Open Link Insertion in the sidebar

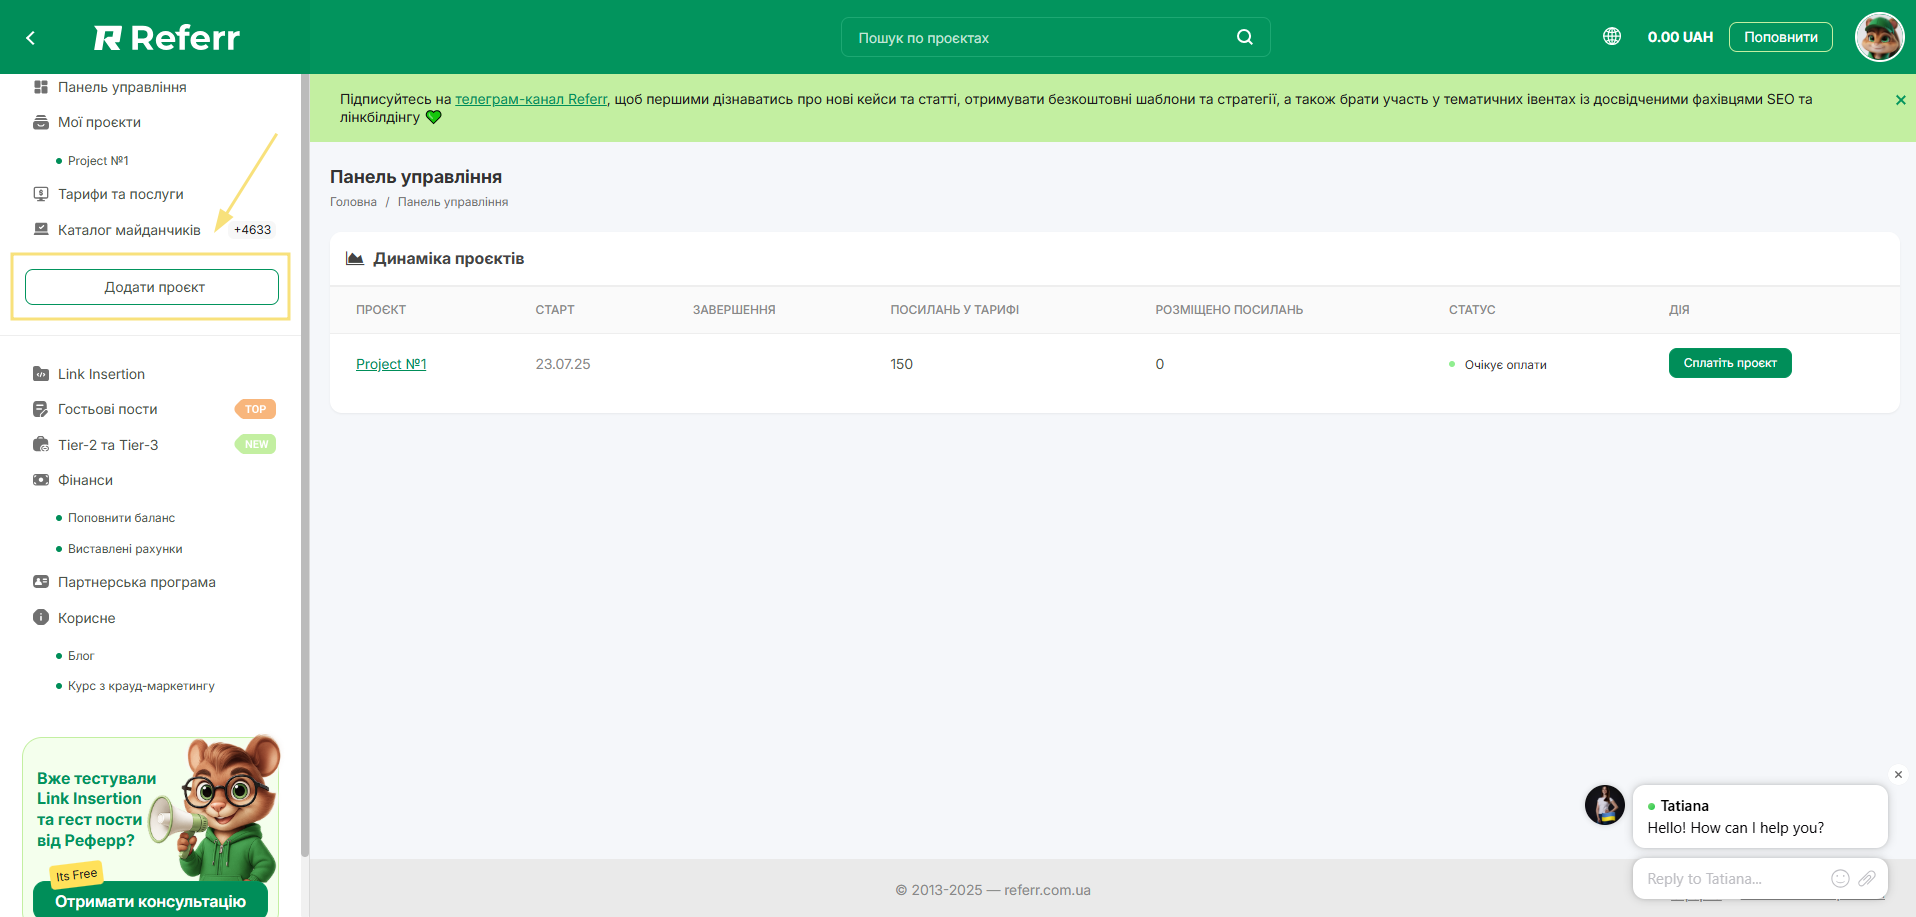(101, 374)
